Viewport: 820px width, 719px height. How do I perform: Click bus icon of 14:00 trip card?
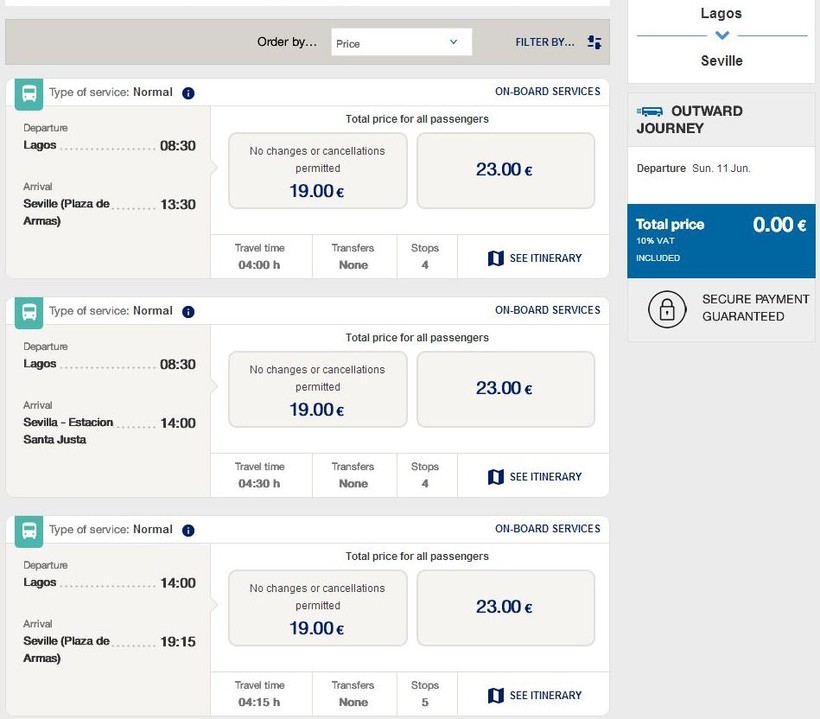click(x=30, y=531)
